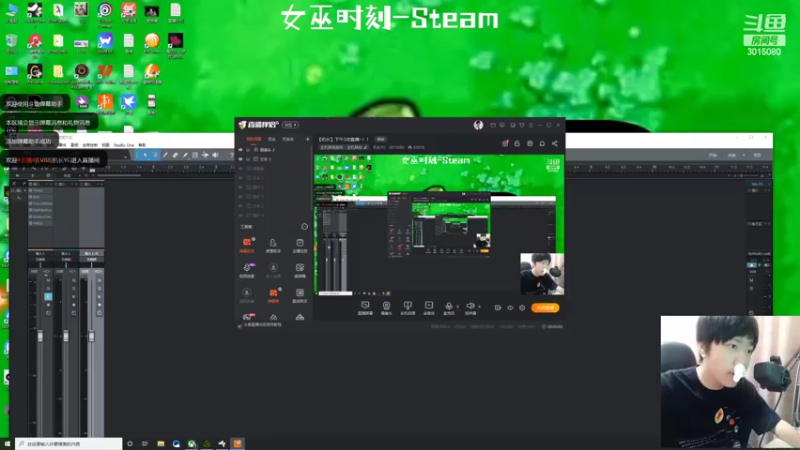Mute the second mixer channel
The image size is (800, 450).
pyautogui.click(x=73, y=280)
